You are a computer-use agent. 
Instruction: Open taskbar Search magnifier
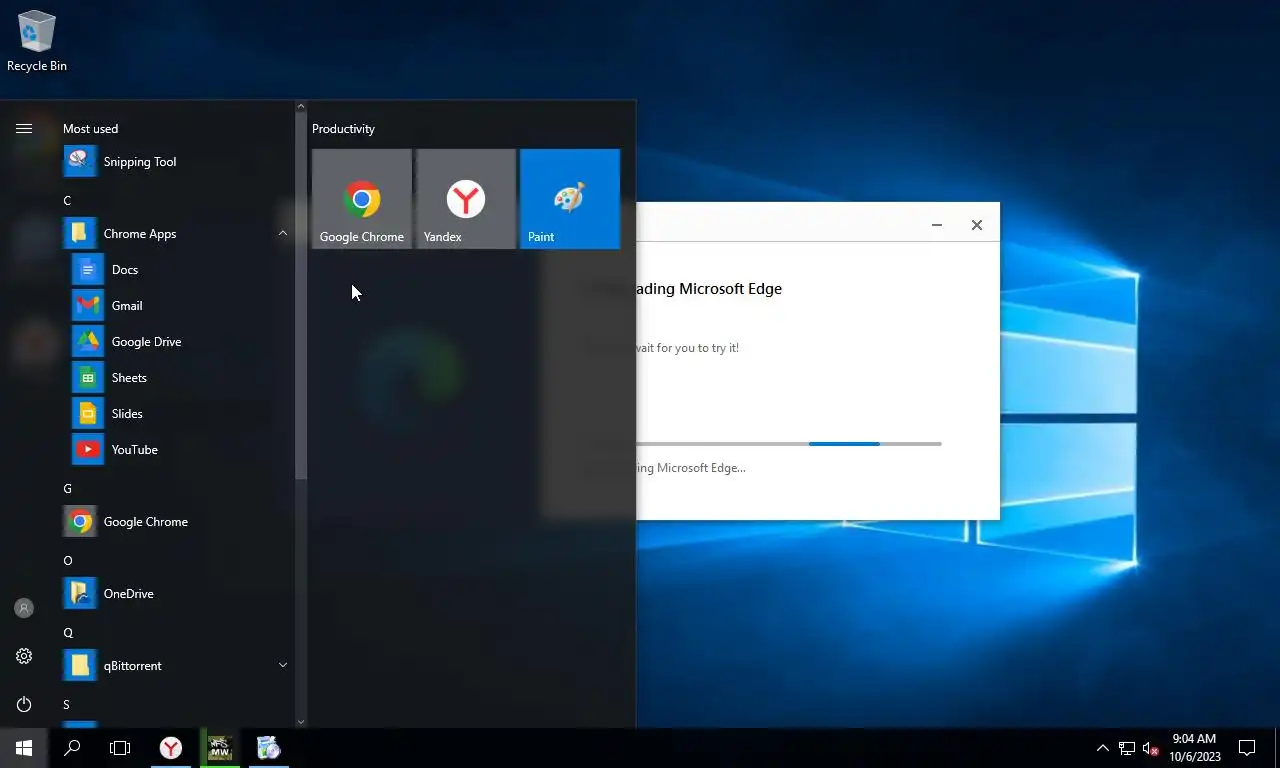(72, 748)
